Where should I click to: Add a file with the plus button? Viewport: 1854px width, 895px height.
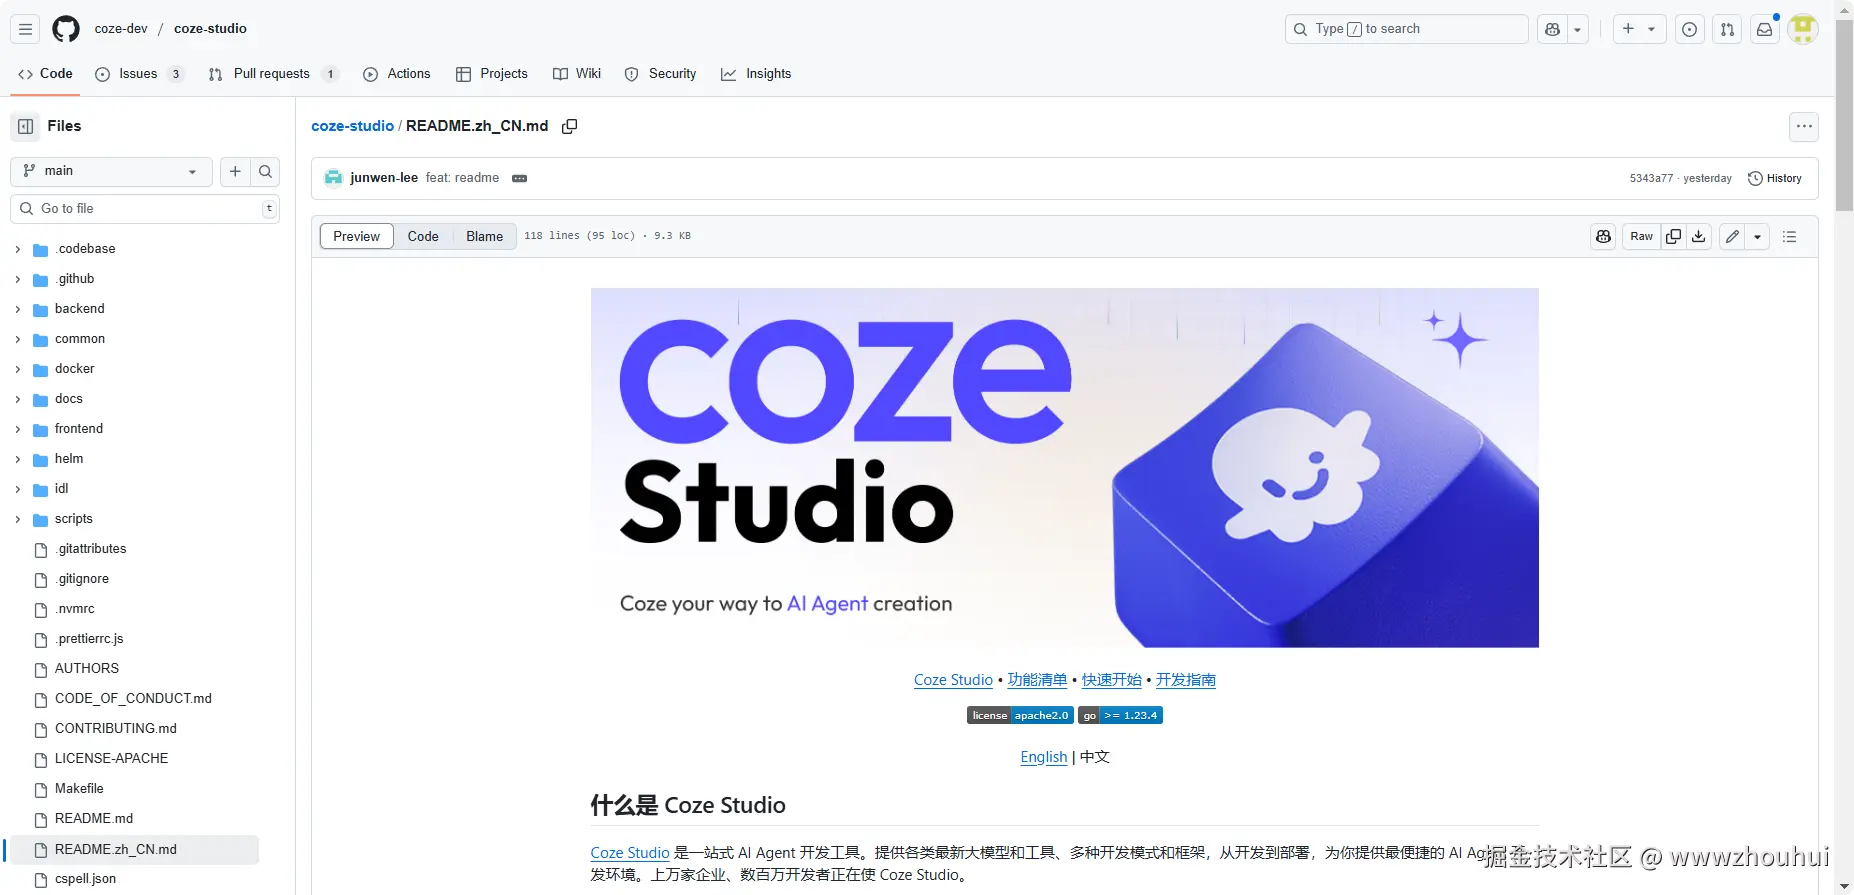pyautogui.click(x=235, y=171)
